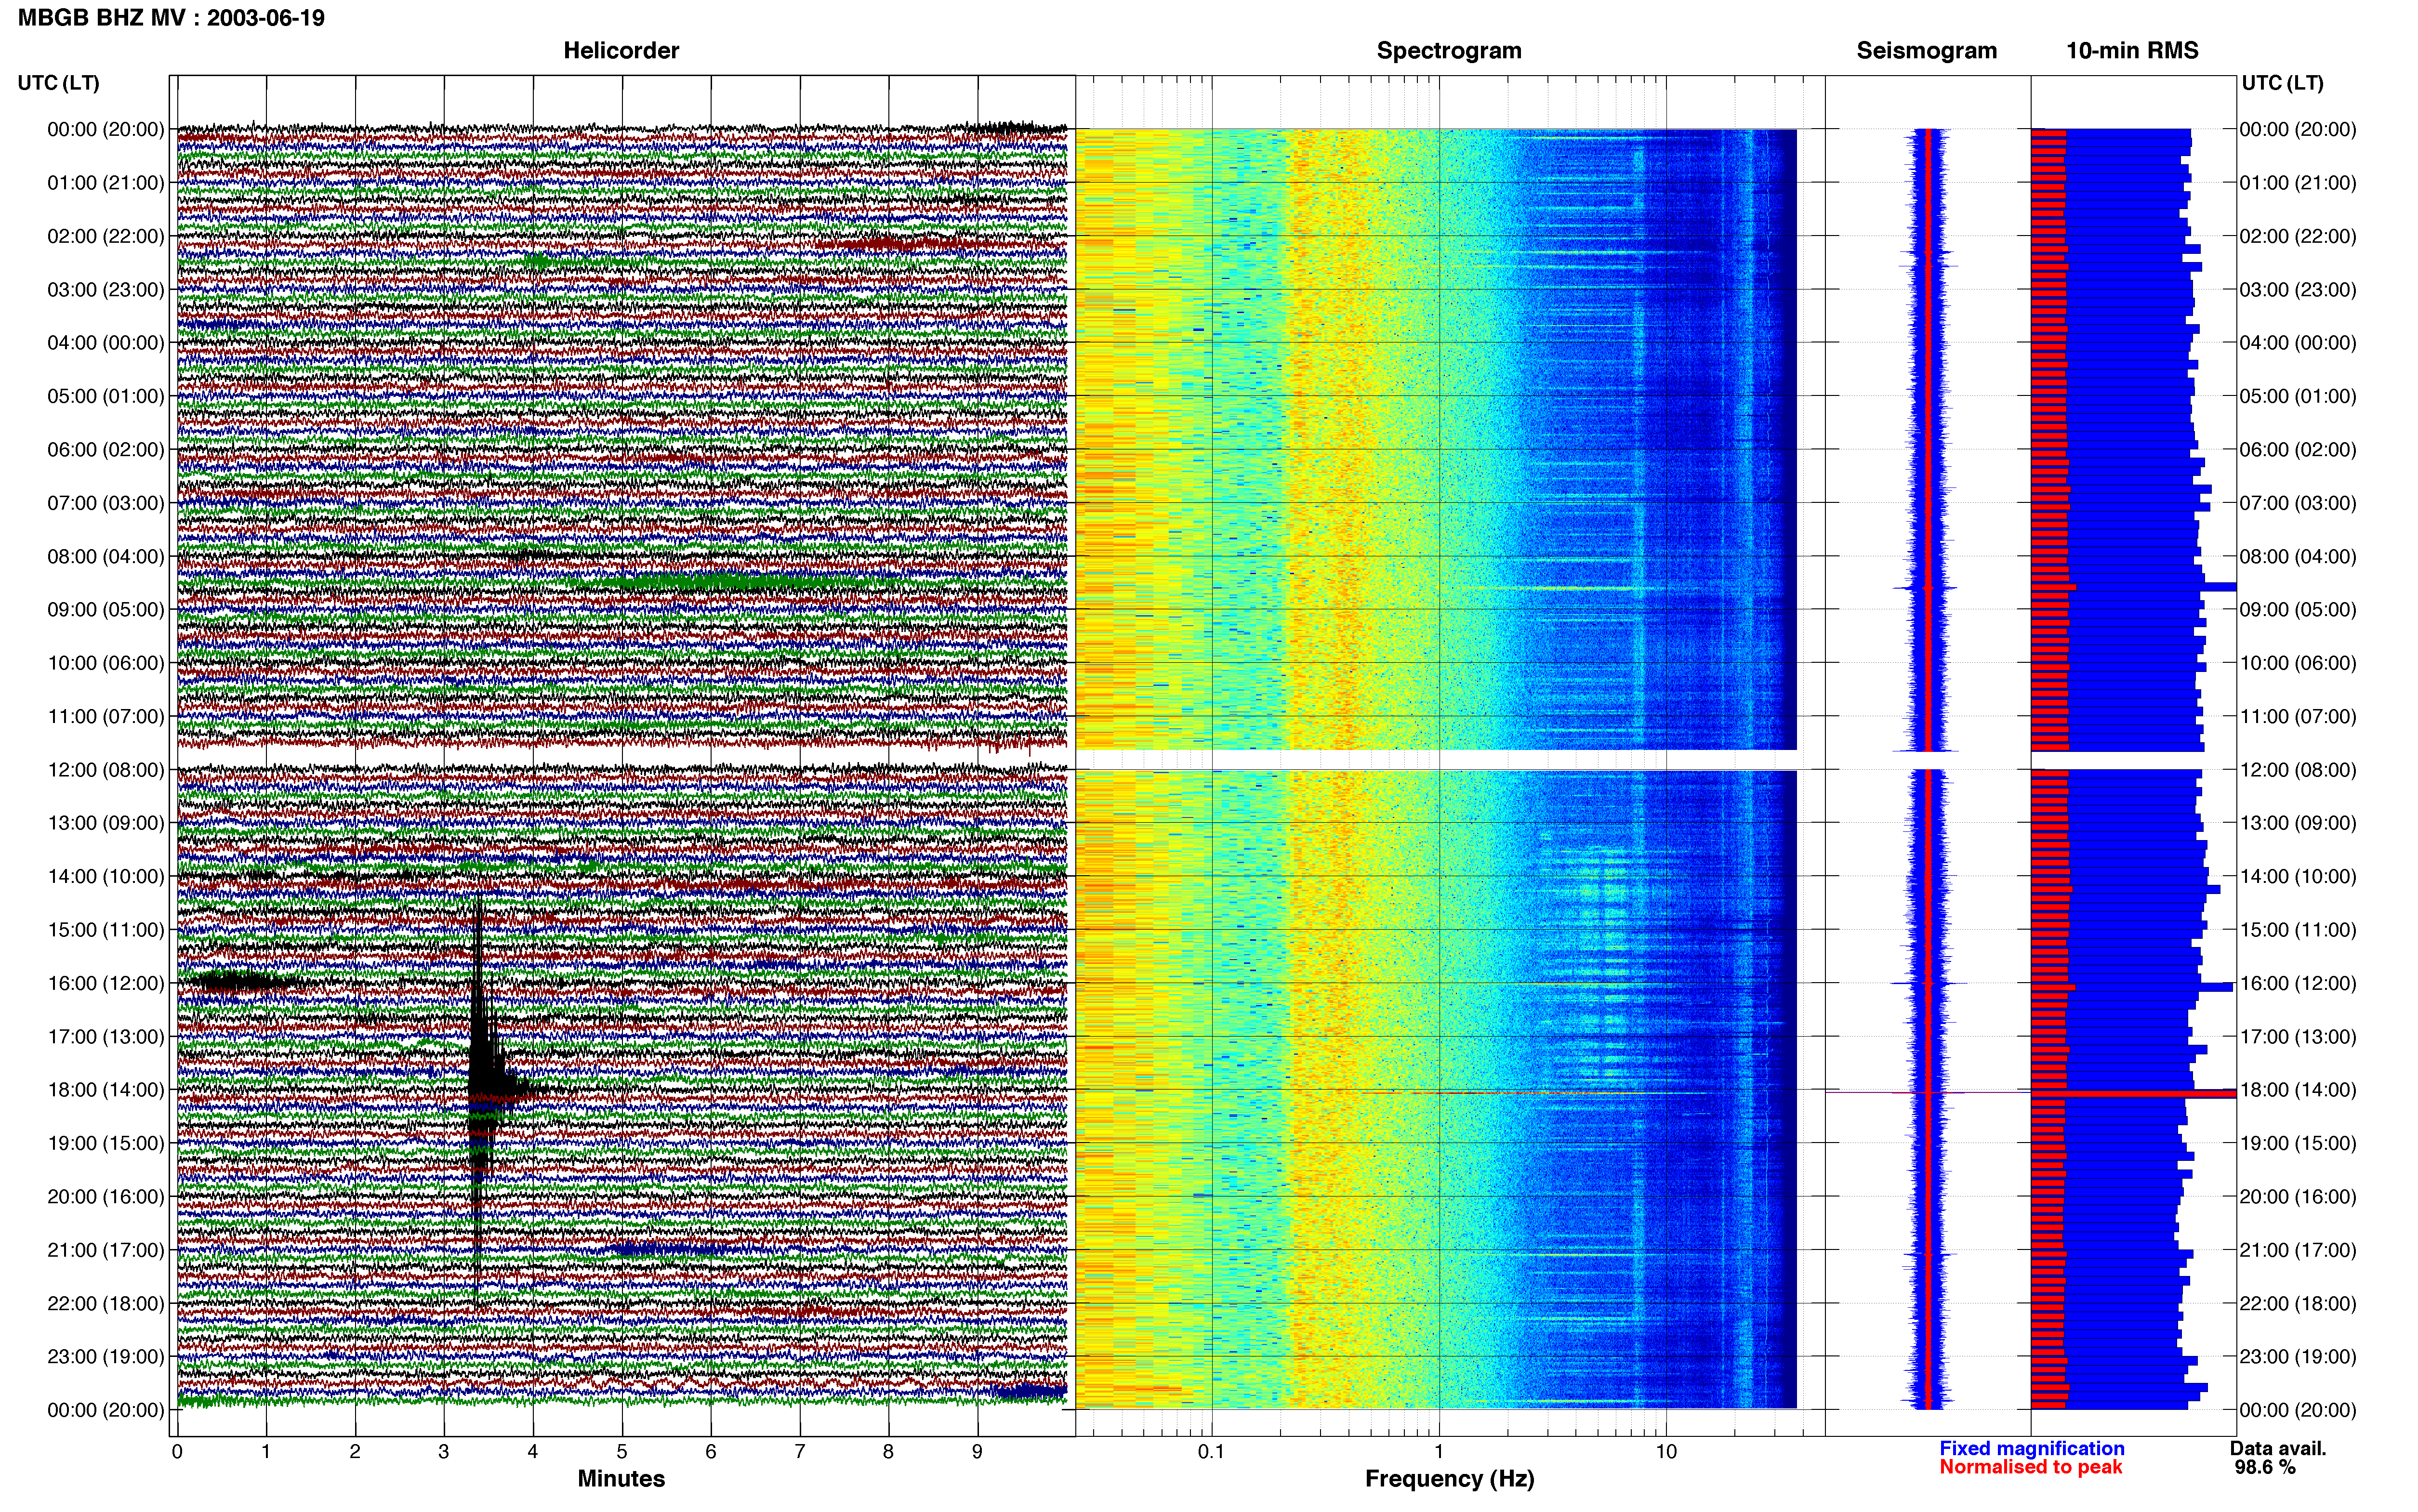Click "08:00 (04:00)" on the left time axis
Viewport: 2418px width, 1512px height.
coord(106,556)
